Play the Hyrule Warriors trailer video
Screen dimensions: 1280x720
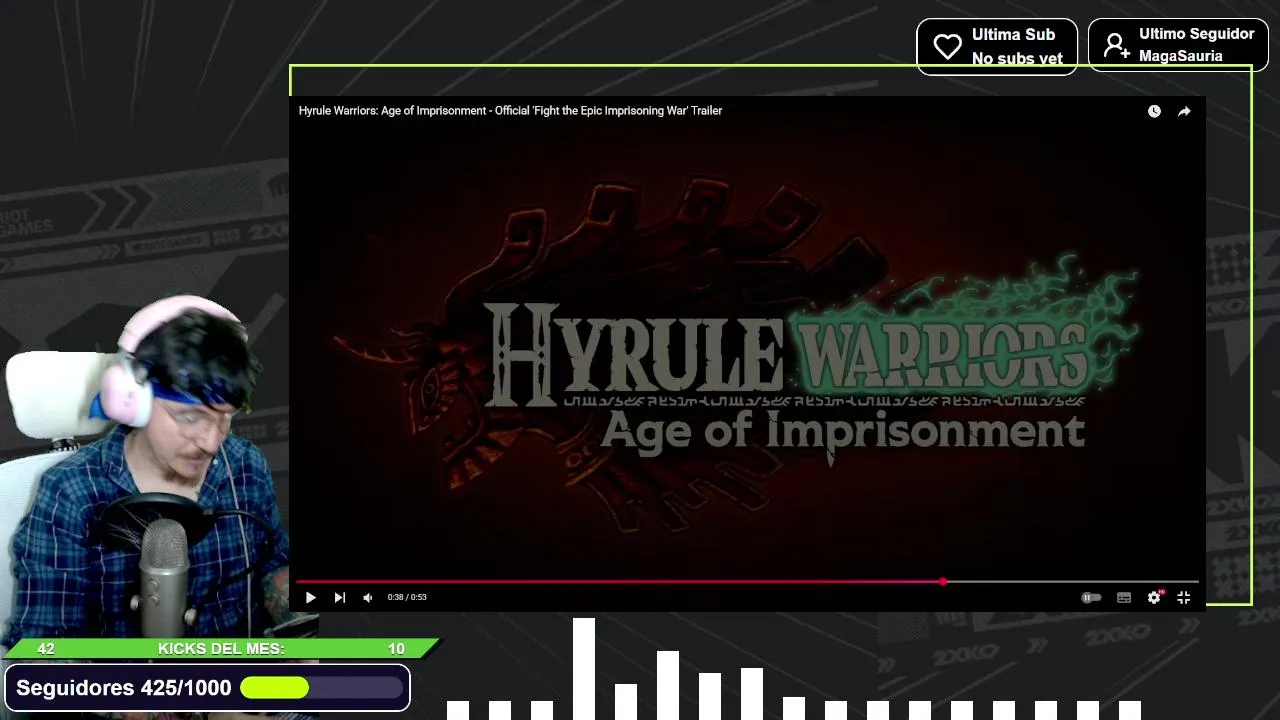click(x=310, y=597)
